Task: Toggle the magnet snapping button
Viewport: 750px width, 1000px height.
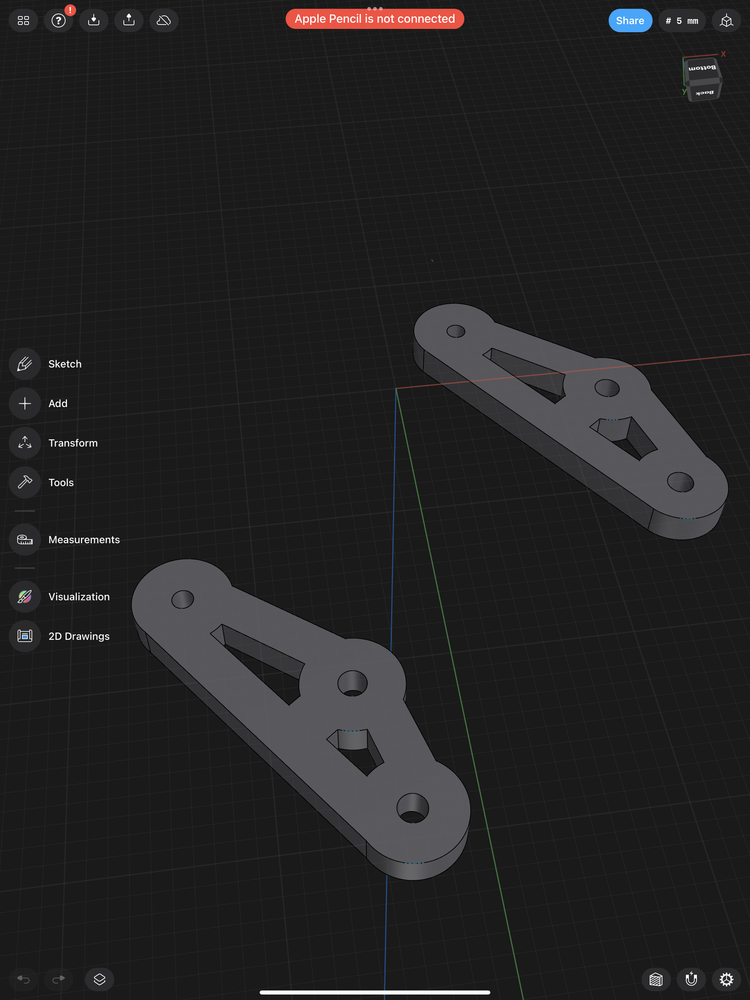Action: (x=691, y=980)
